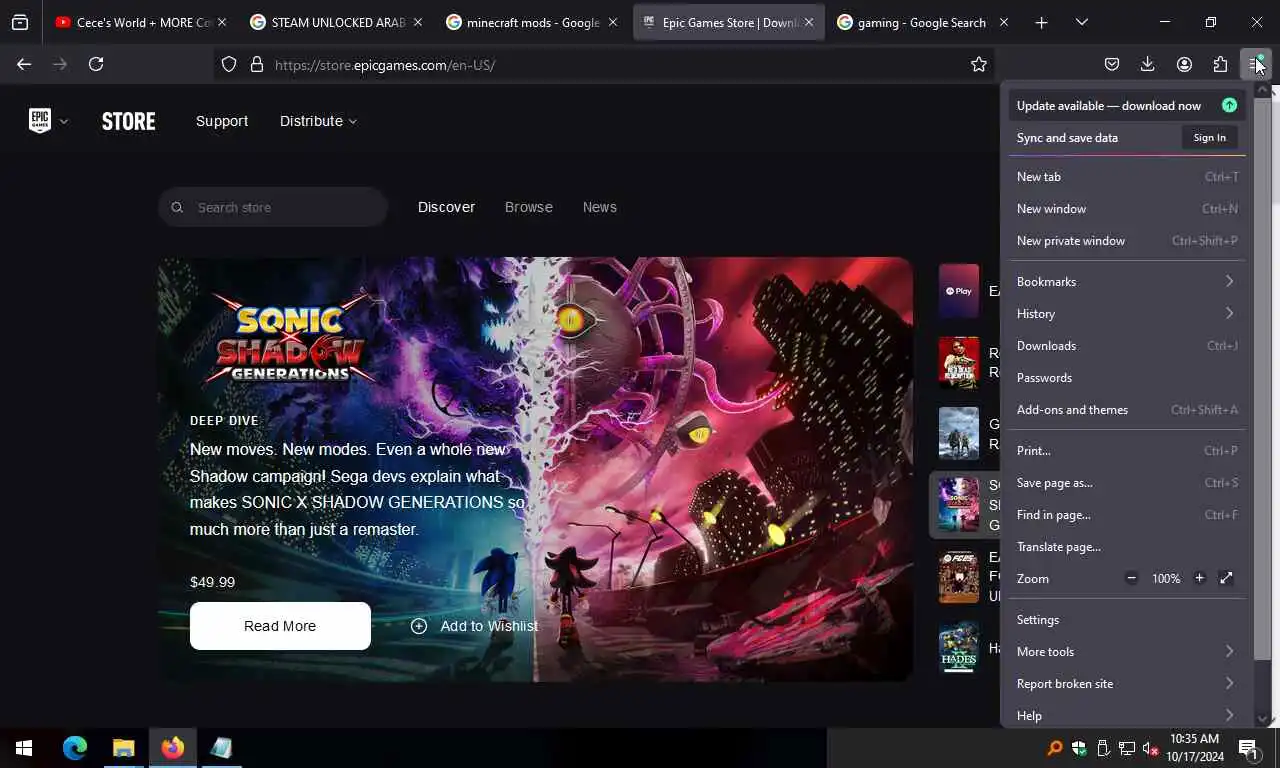Open Passwords from the menu
This screenshot has height=768, width=1280.
[1127, 377]
